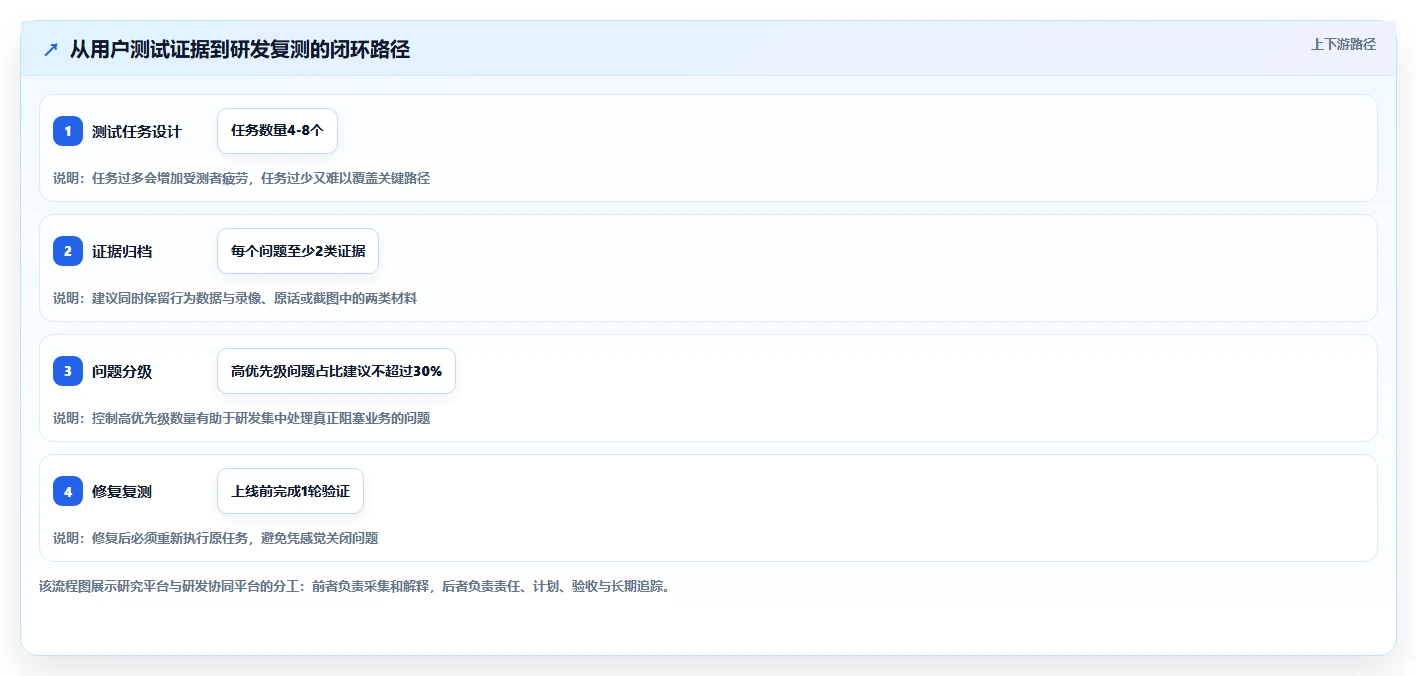This screenshot has height=676, width=1417.
Task: Click step number 3 badge
Action: tap(68, 371)
